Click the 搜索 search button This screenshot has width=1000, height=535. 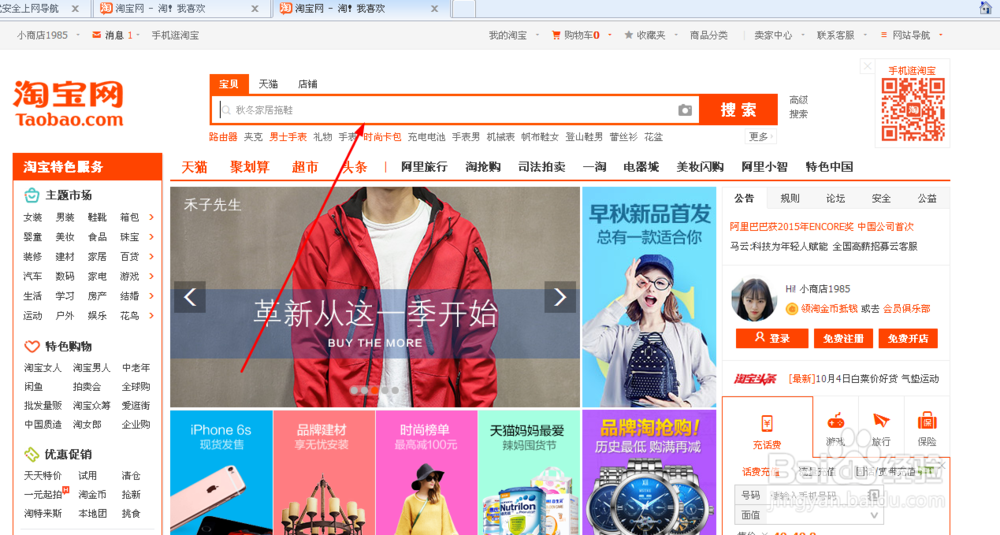(x=739, y=110)
